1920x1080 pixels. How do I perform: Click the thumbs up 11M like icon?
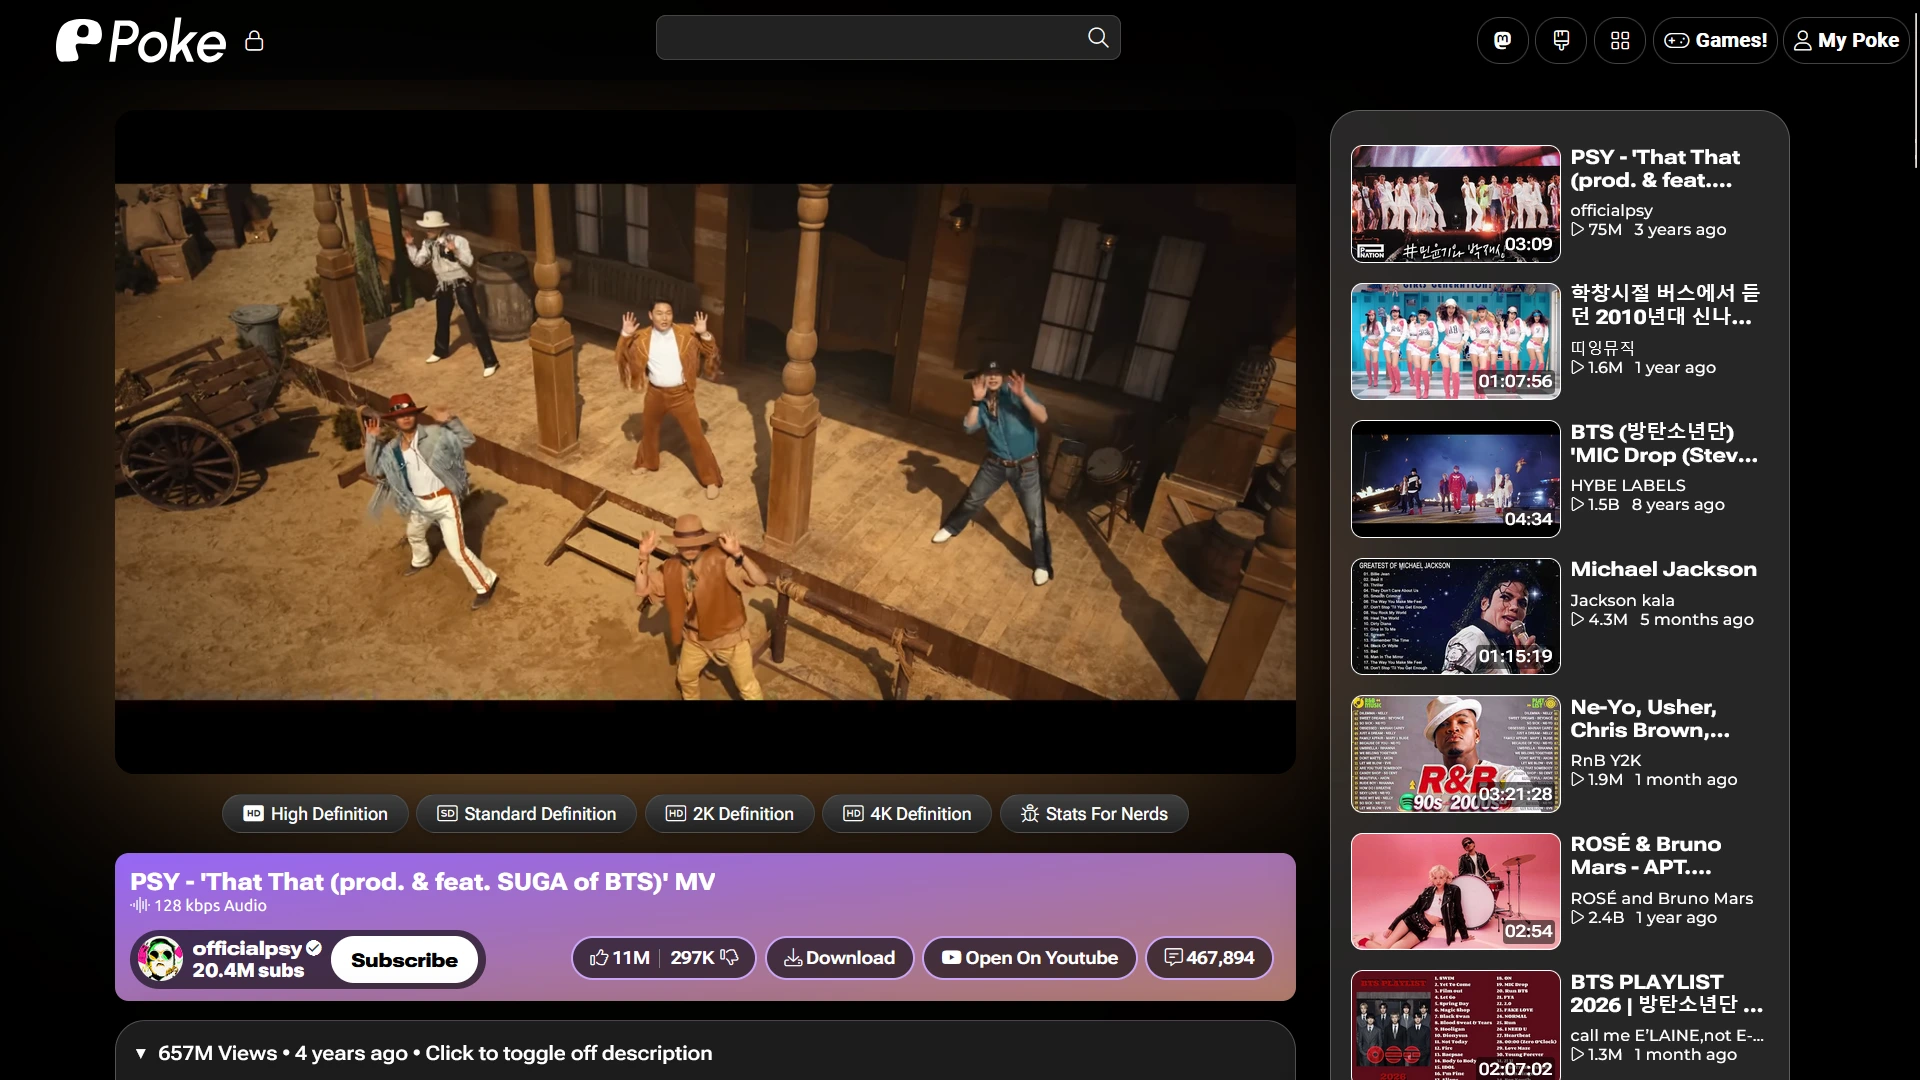click(x=599, y=958)
